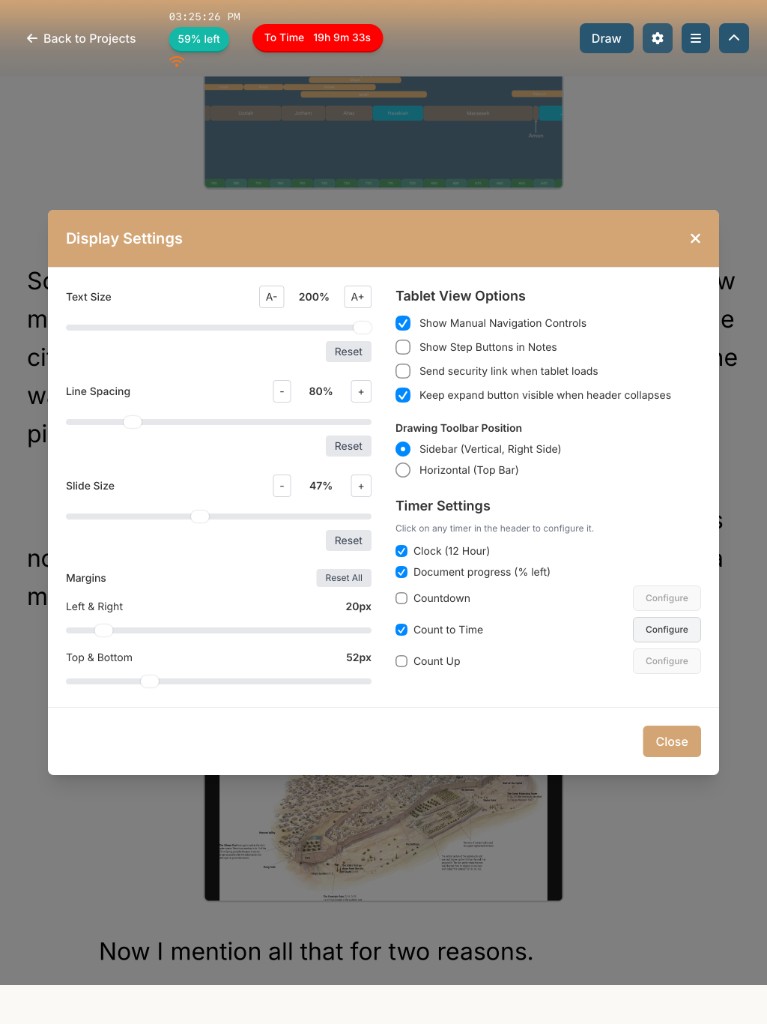Click the orange wifi status icon
The image size is (767, 1024).
[176, 61]
